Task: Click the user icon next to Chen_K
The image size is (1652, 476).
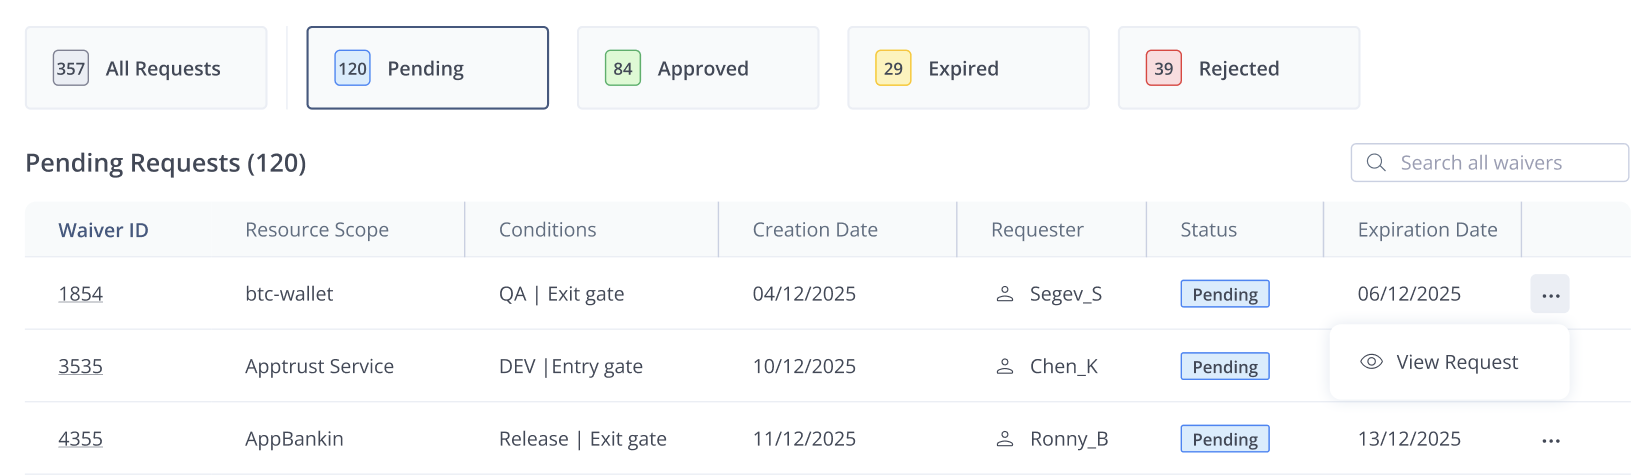Action: click(x=1005, y=367)
